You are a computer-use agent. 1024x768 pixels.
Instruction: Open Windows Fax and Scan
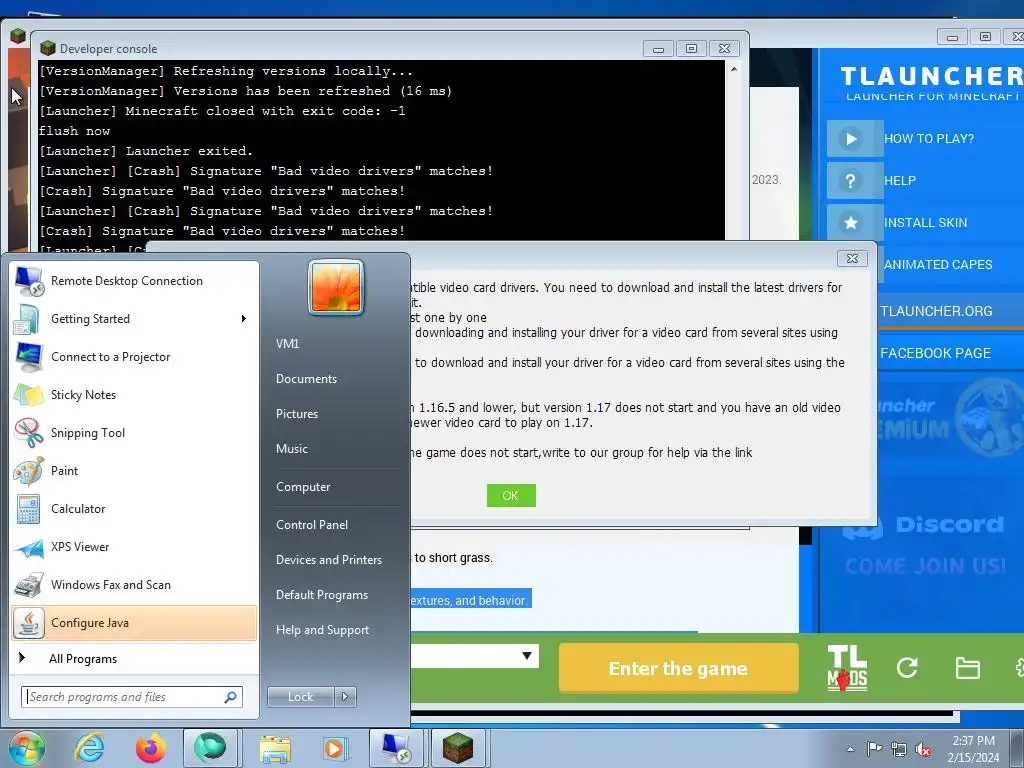134,584
